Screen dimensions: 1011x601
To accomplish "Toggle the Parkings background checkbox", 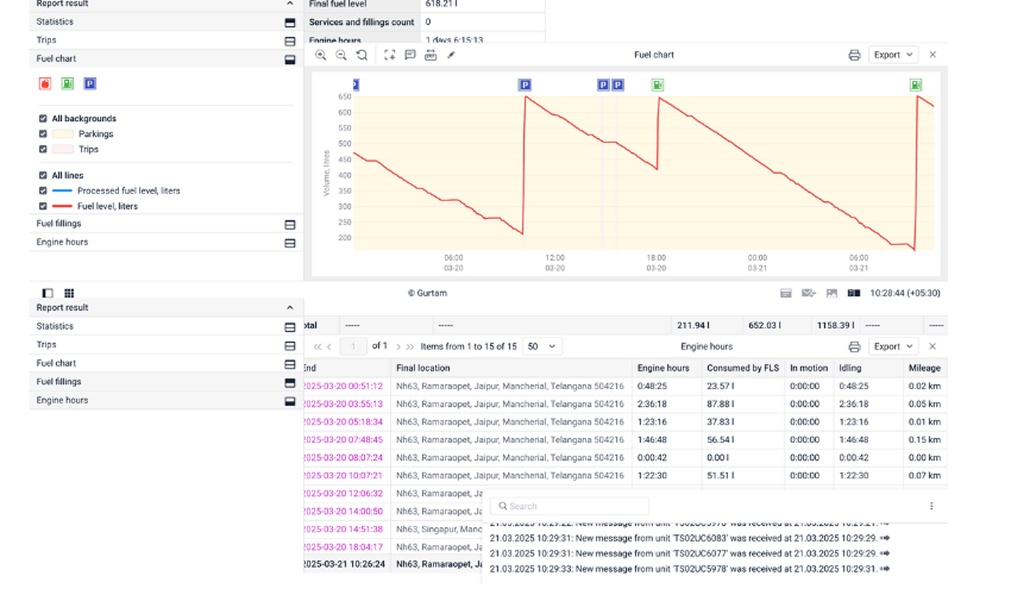I will 42,134.
